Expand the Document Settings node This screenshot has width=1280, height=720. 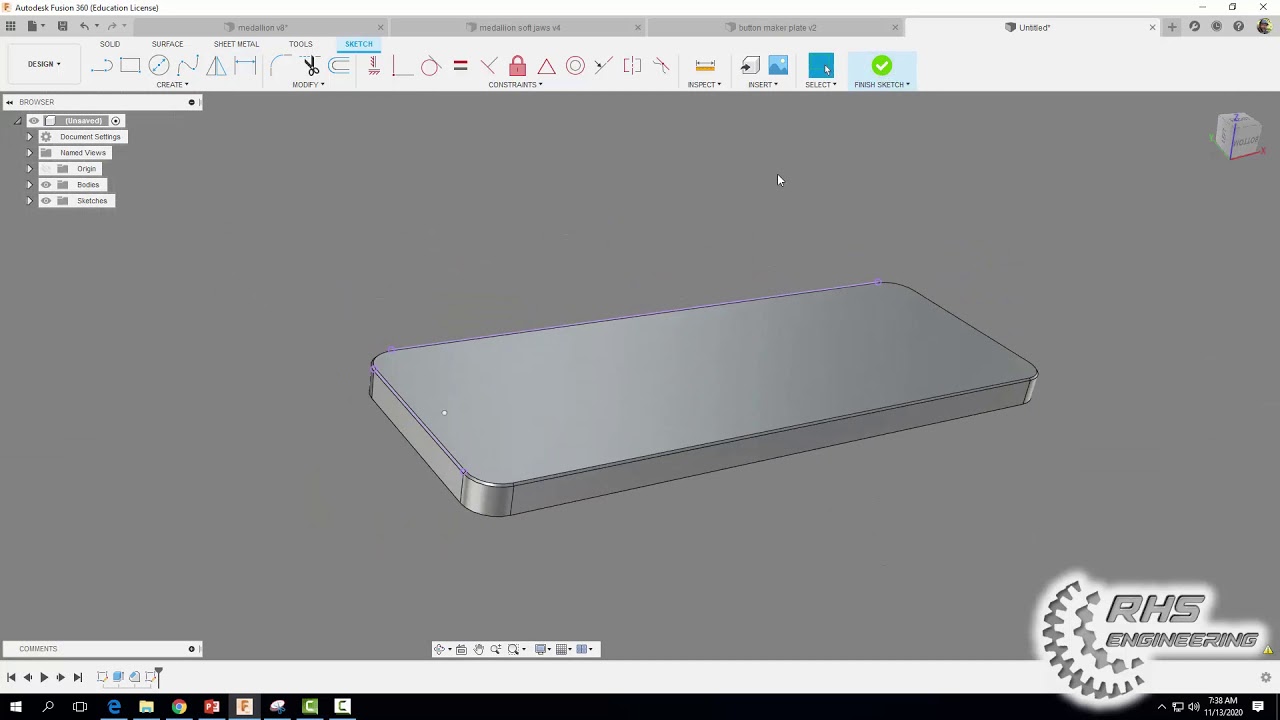(x=29, y=137)
